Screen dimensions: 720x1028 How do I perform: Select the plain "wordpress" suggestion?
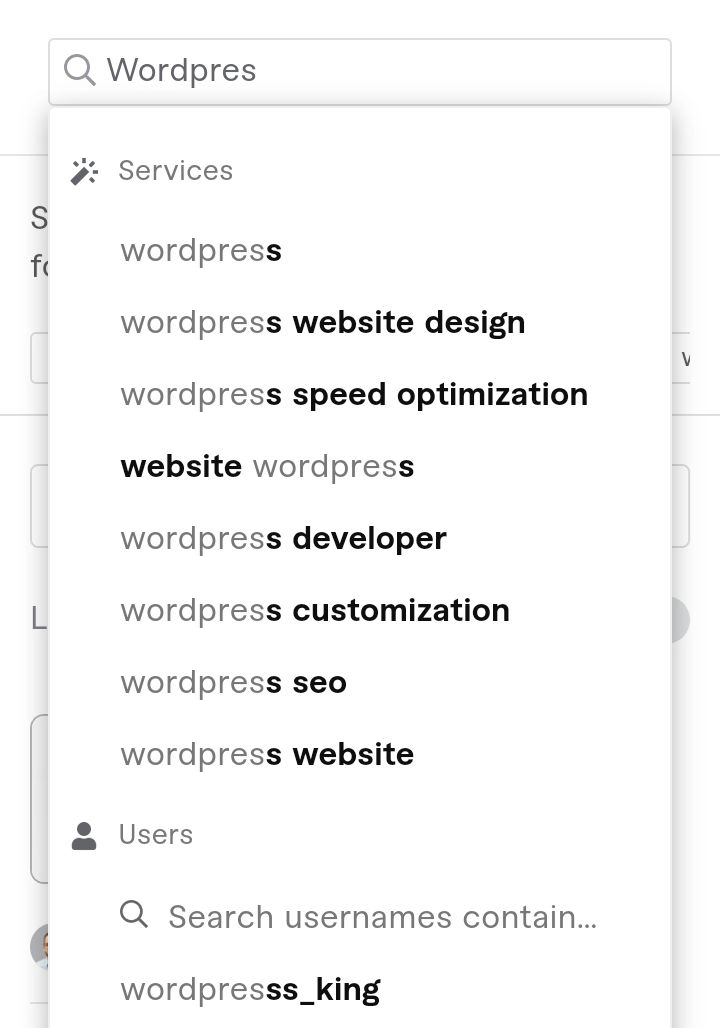201,251
